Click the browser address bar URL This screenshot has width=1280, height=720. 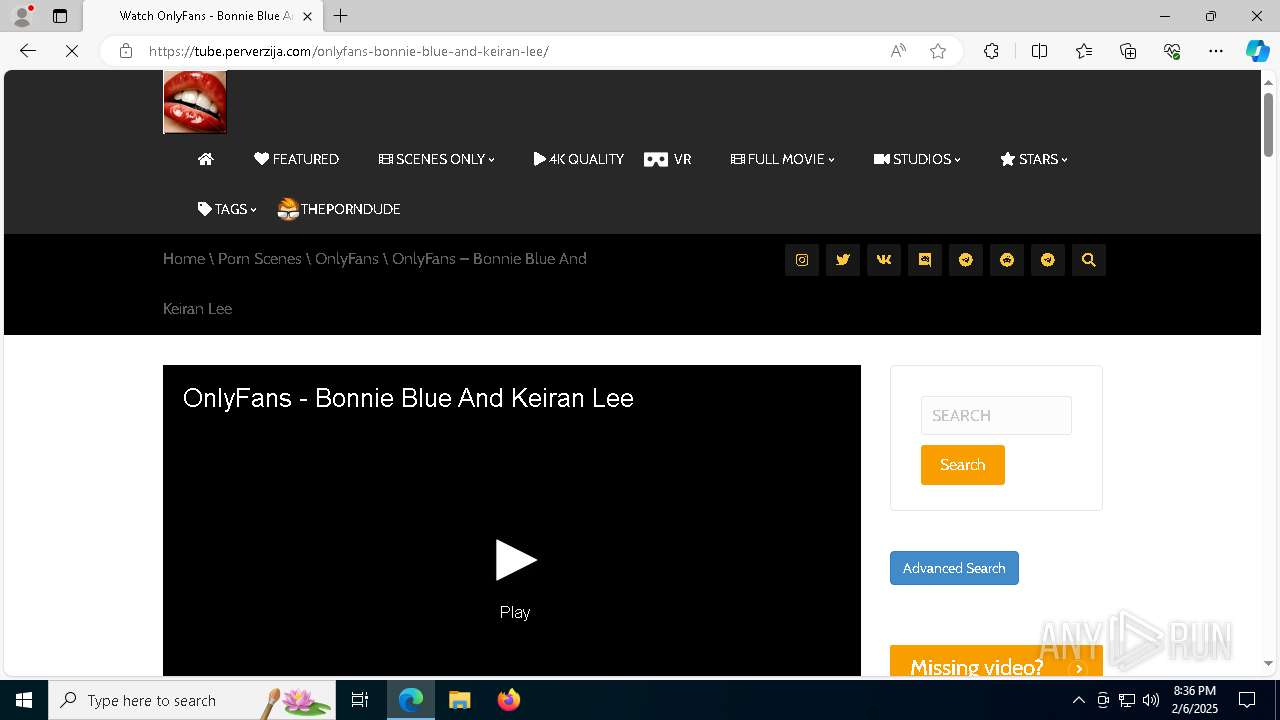point(348,51)
